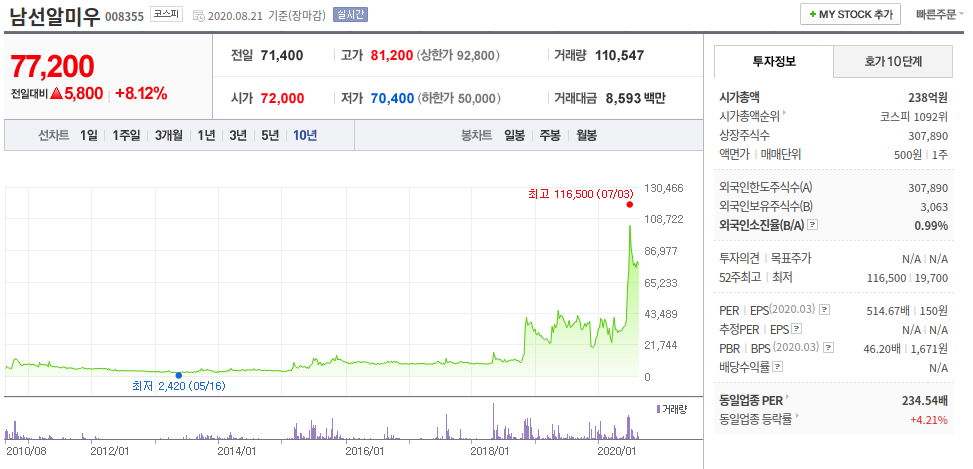Click the help icon beside 배당수익률
This screenshot has width=973, height=469.
click(x=778, y=367)
